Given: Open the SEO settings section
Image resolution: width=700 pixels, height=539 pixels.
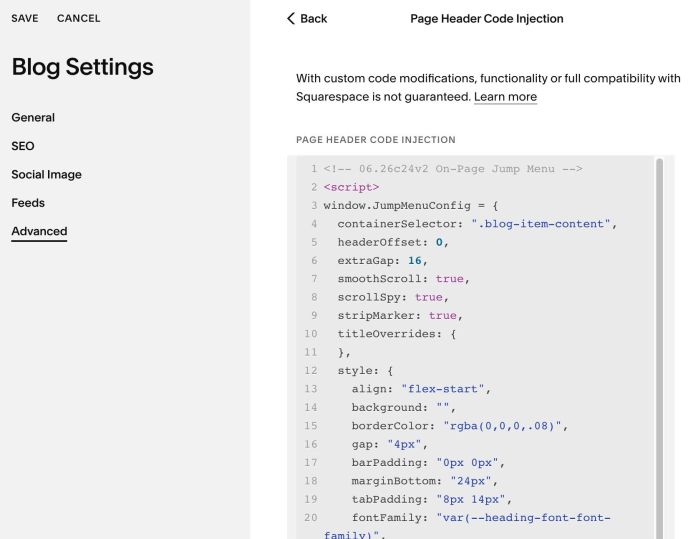Looking at the screenshot, I should 23,146.
